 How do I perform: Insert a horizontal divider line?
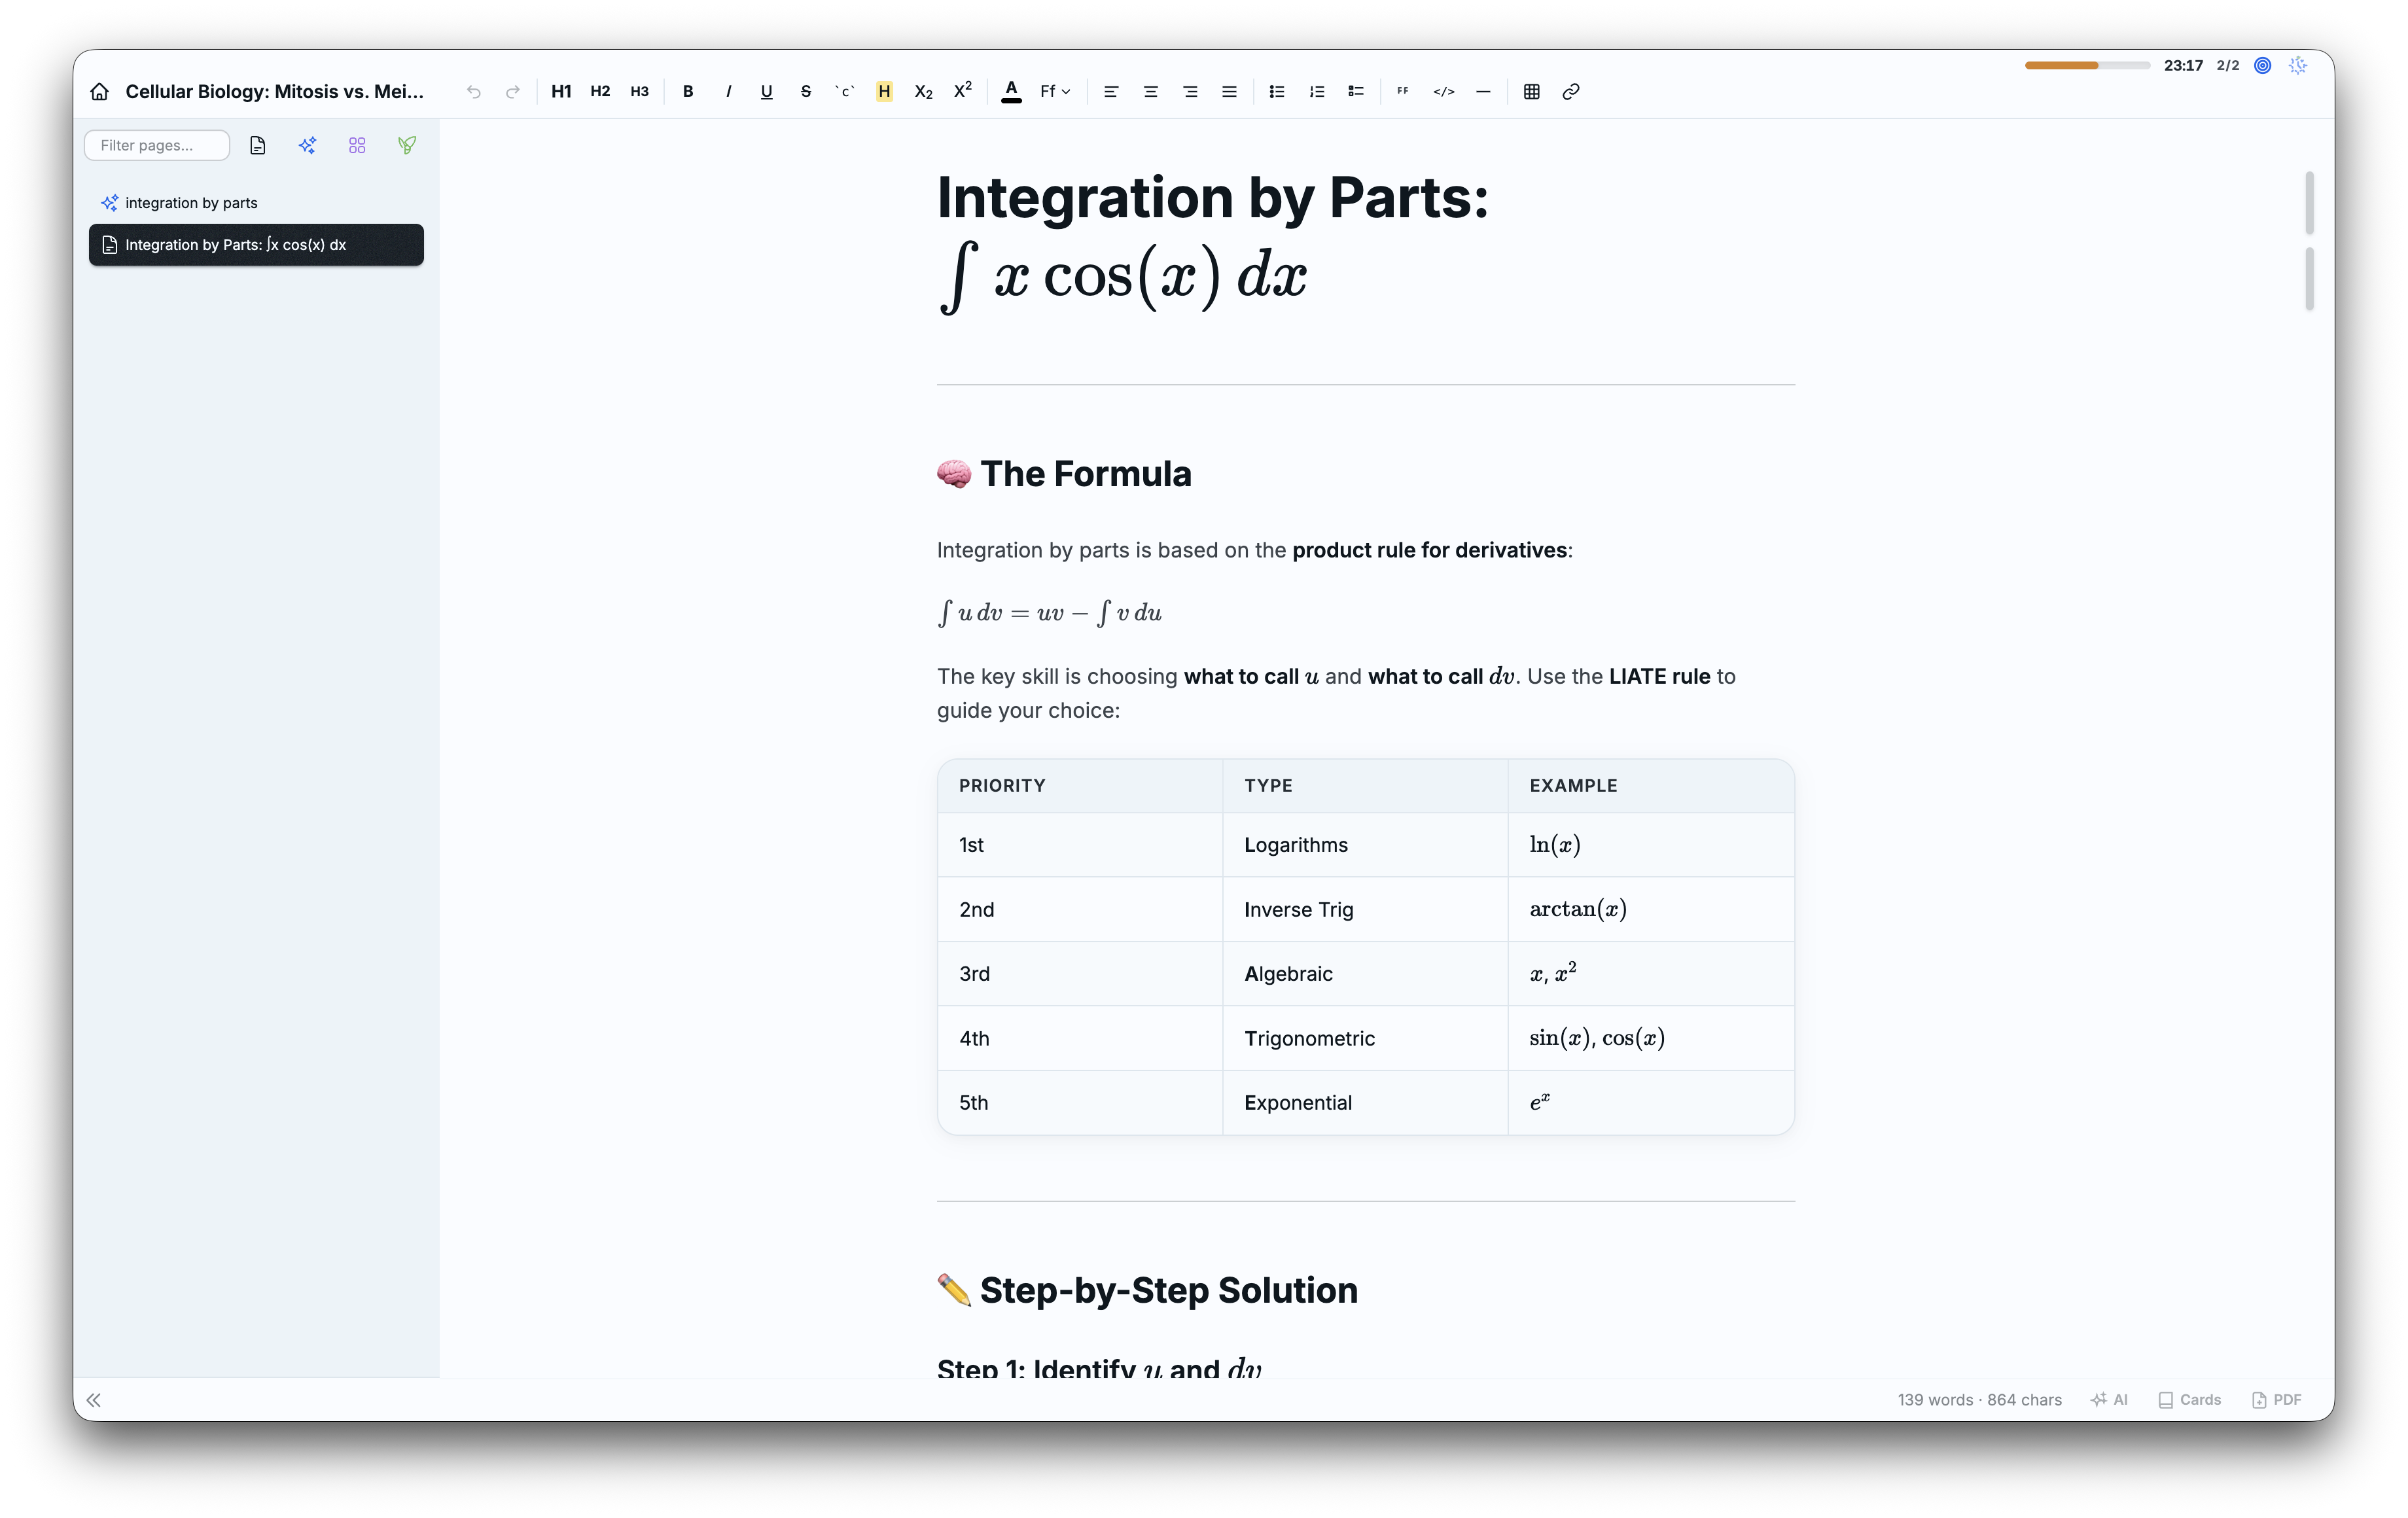(1483, 91)
